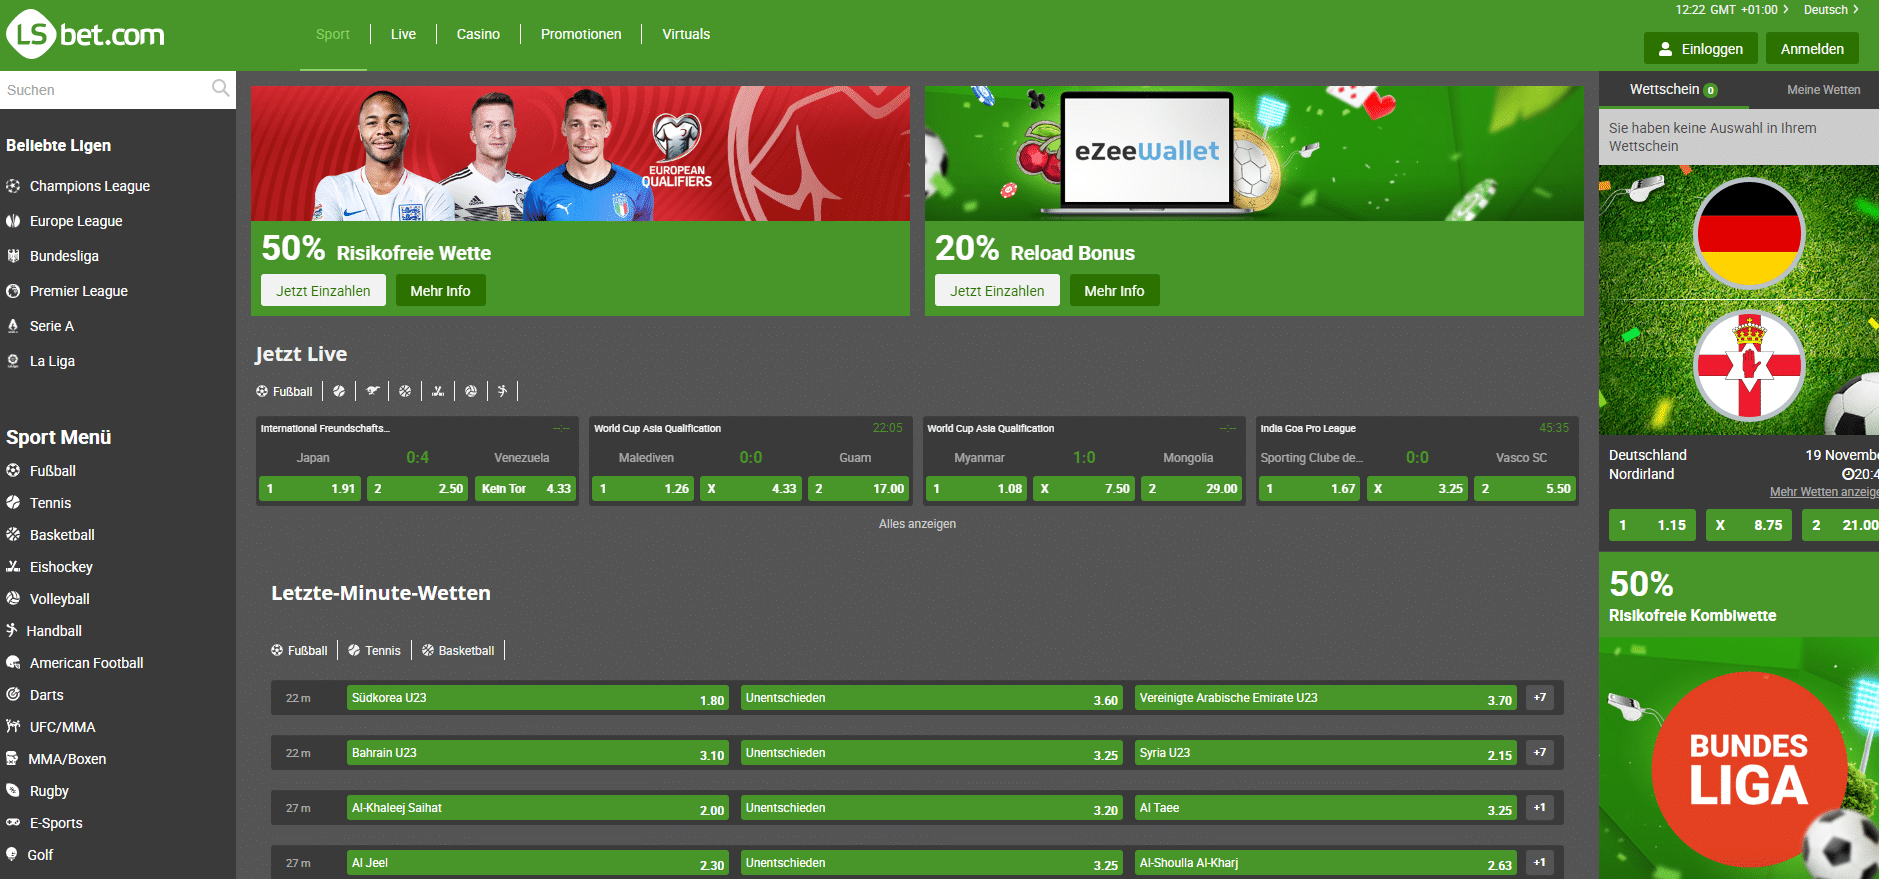This screenshot has width=1879, height=879.
Task: Expand +7 more bets for Südkorea U23
Action: point(1540,698)
